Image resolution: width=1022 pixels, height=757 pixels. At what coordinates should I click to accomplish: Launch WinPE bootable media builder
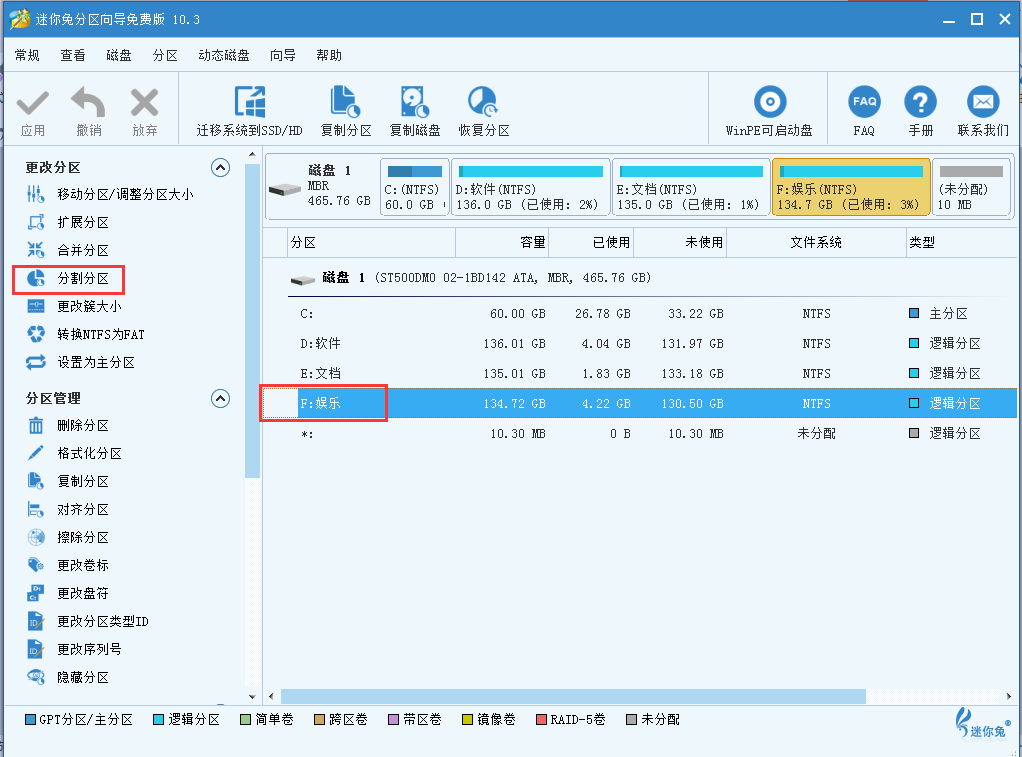[x=769, y=111]
